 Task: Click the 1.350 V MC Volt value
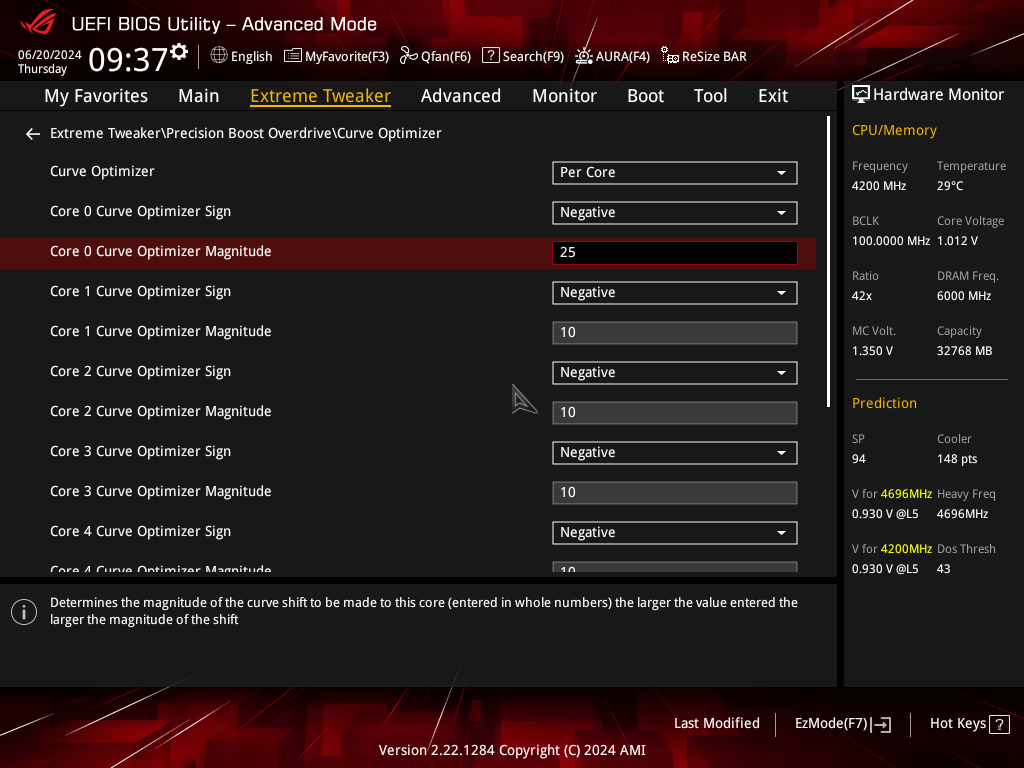[872, 351]
